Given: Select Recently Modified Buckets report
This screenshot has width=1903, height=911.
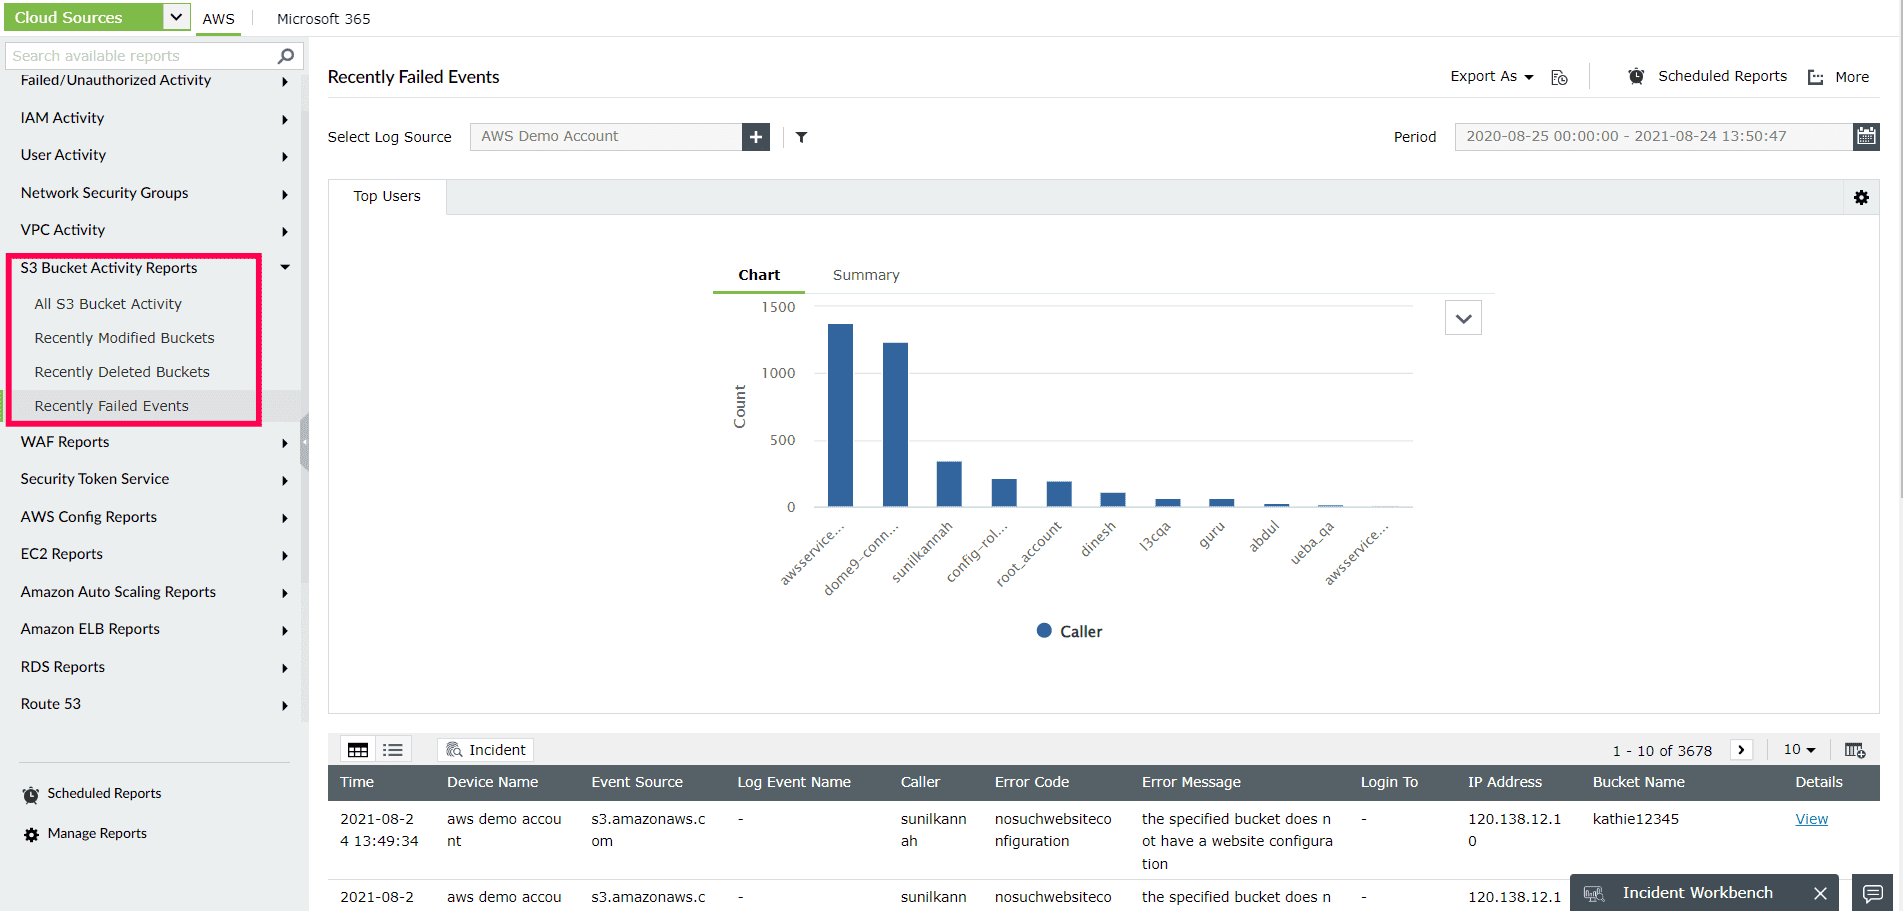Looking at the screenshot, I should pyautogui.click(x=124, y=337).
